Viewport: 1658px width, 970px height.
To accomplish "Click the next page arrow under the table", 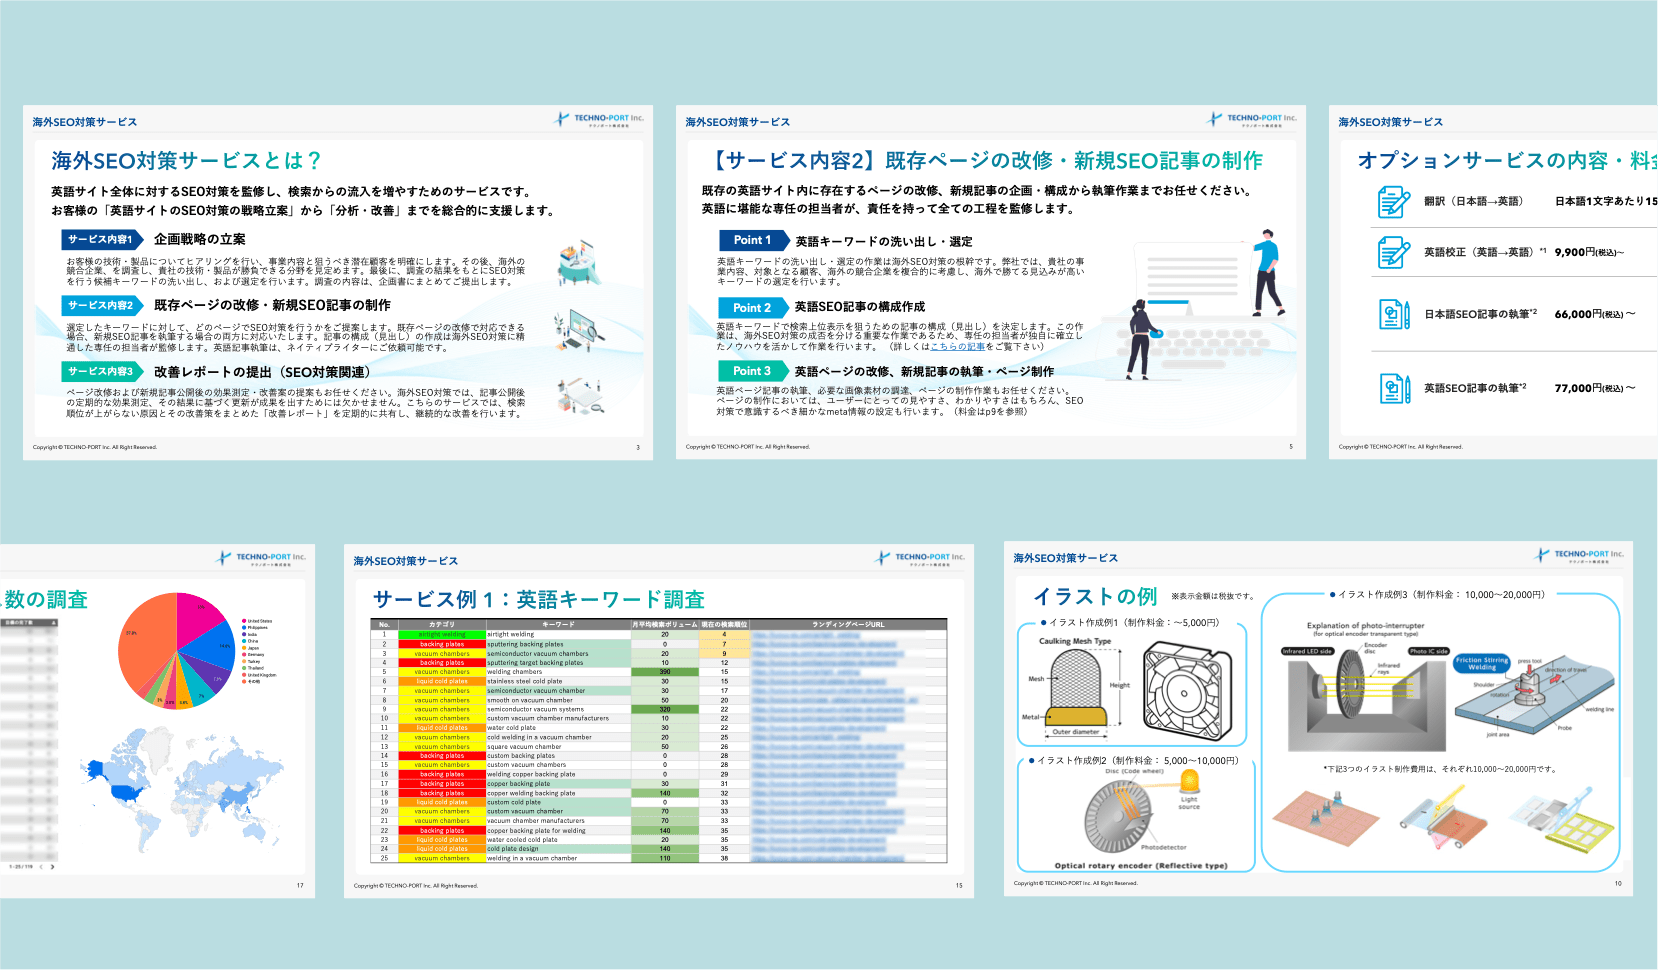I will [x=52, y=867].
